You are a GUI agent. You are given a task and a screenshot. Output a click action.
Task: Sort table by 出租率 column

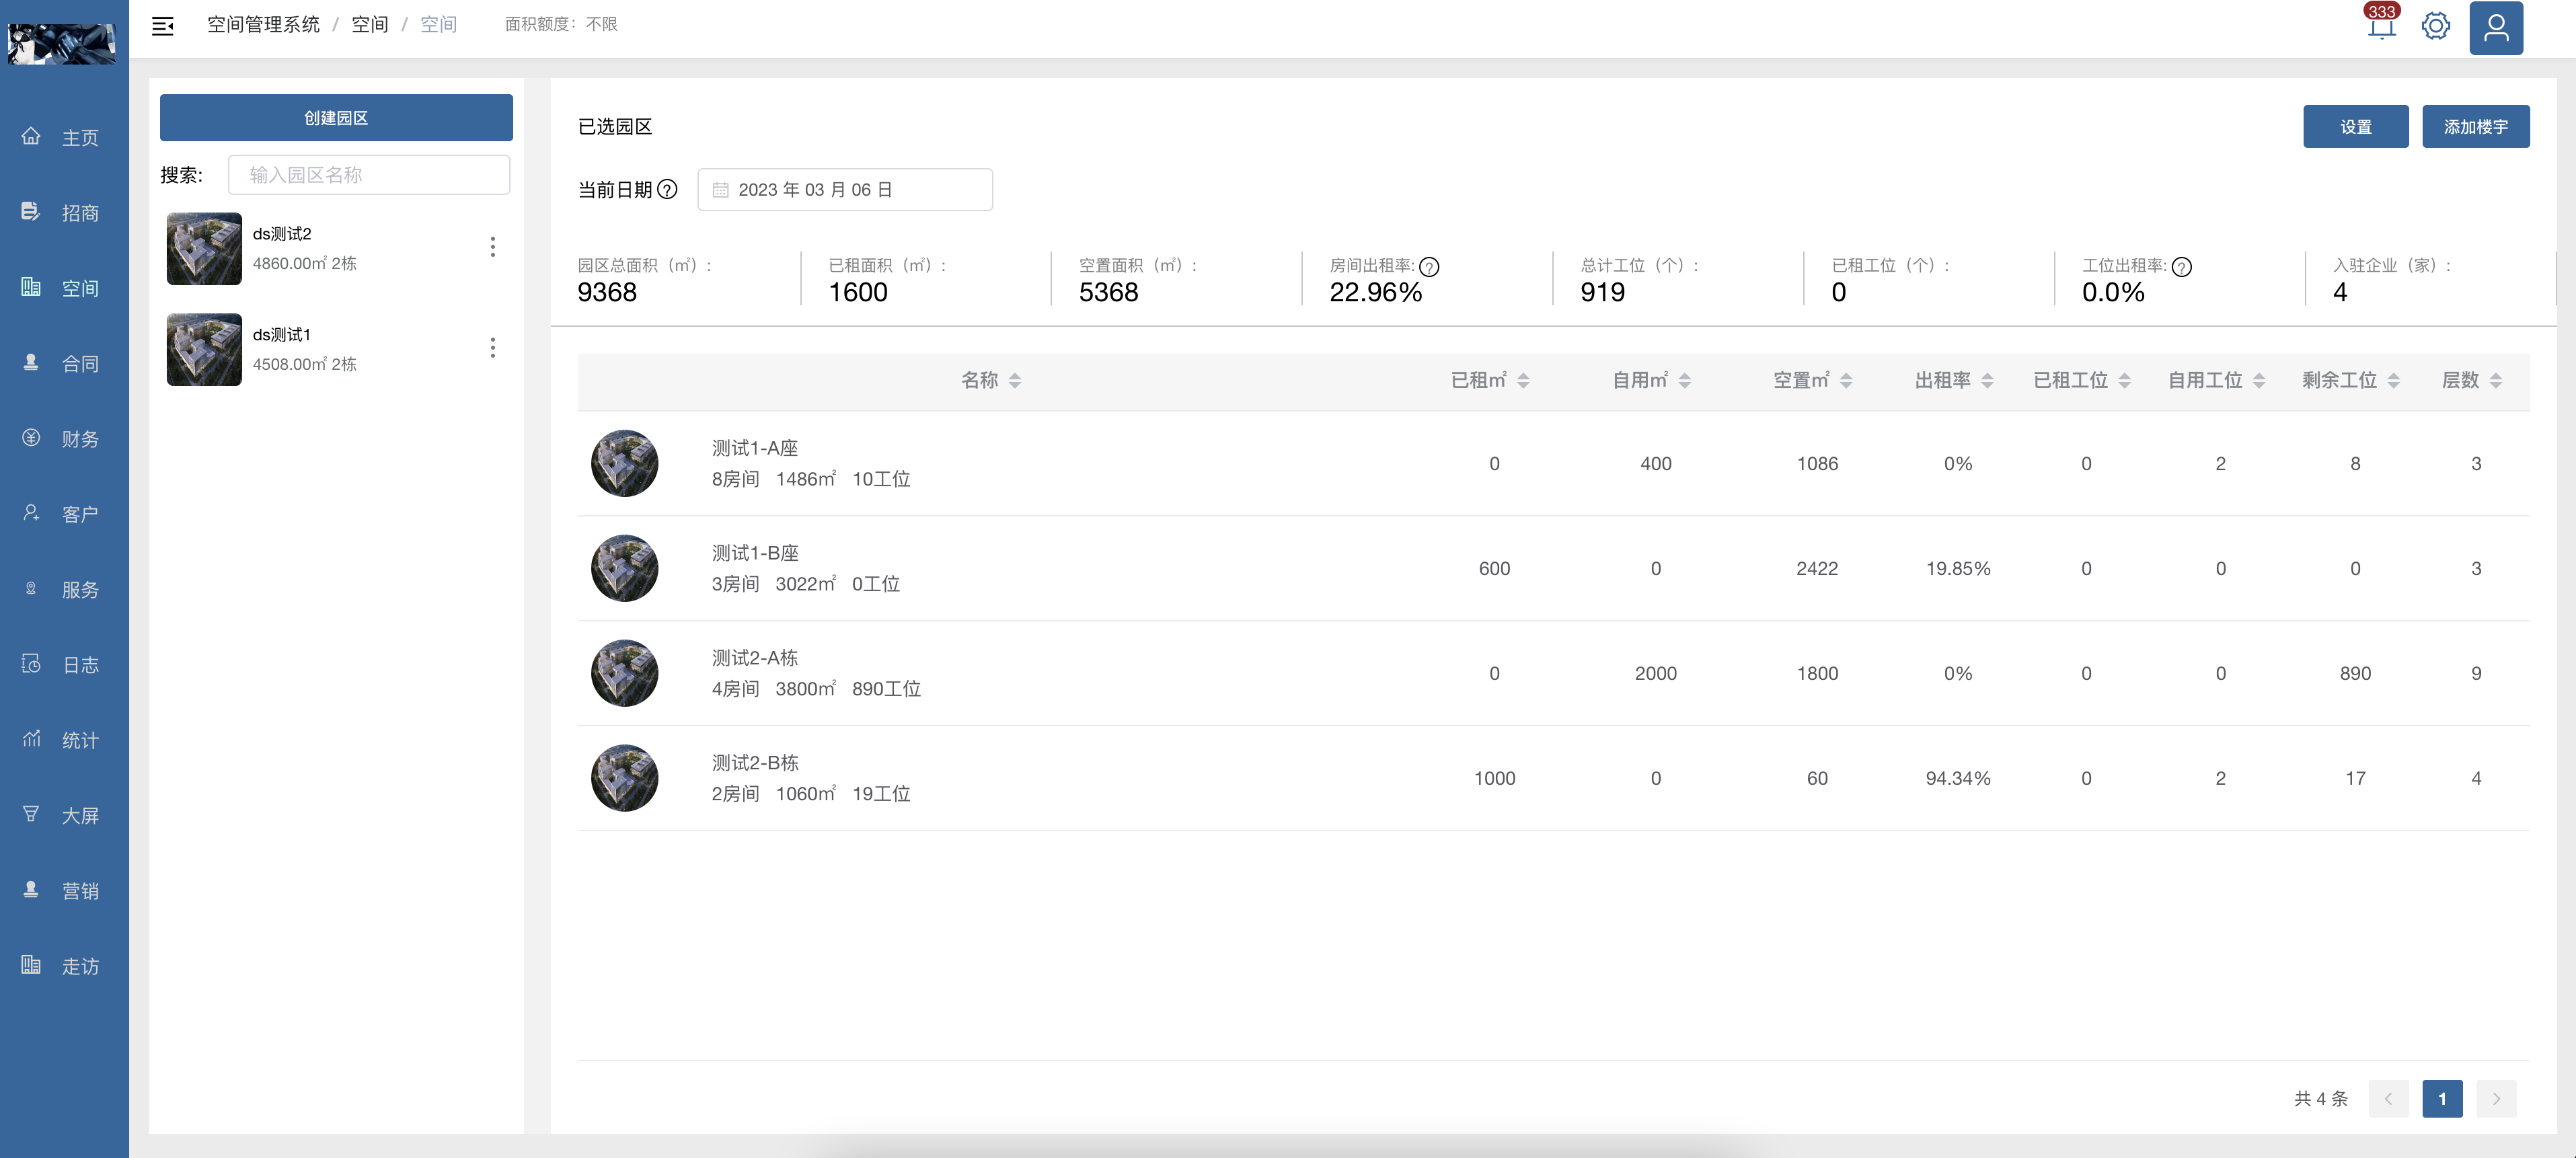[x=1987, y=380]
